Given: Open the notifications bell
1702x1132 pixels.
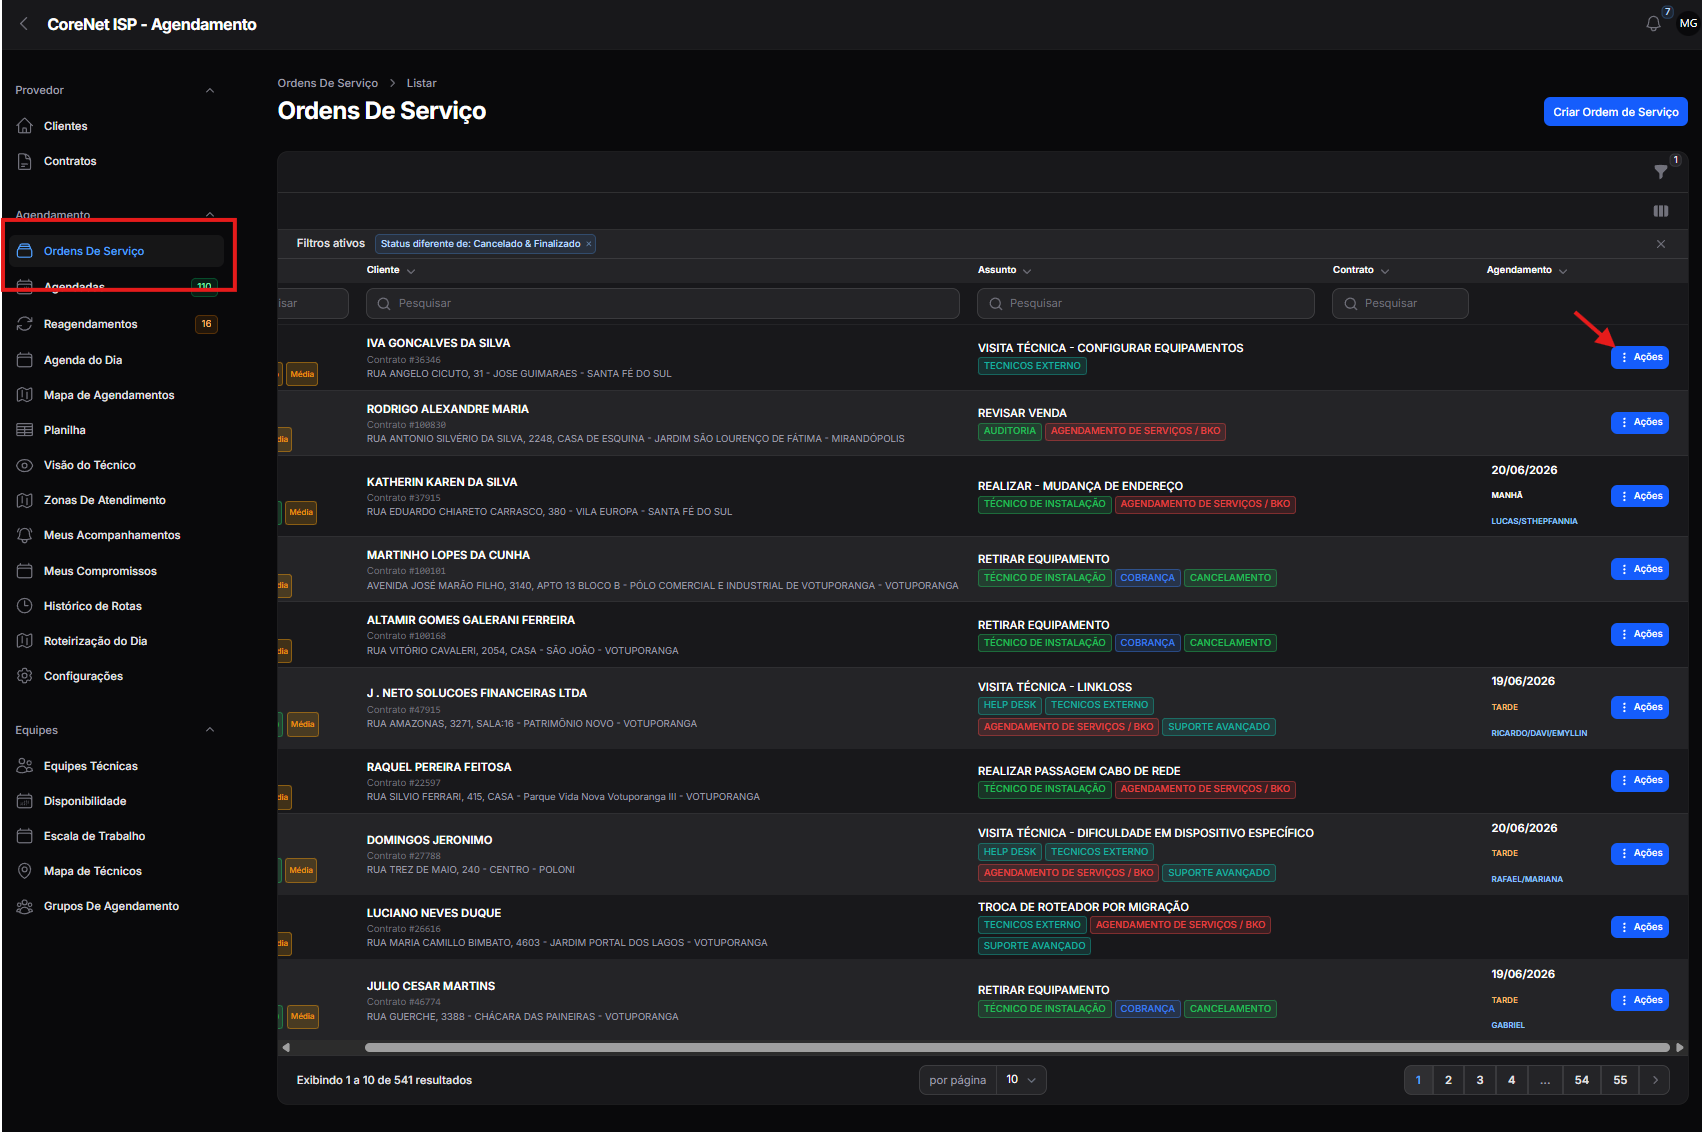Looking at the screenshot, I should click(1653, 24).
